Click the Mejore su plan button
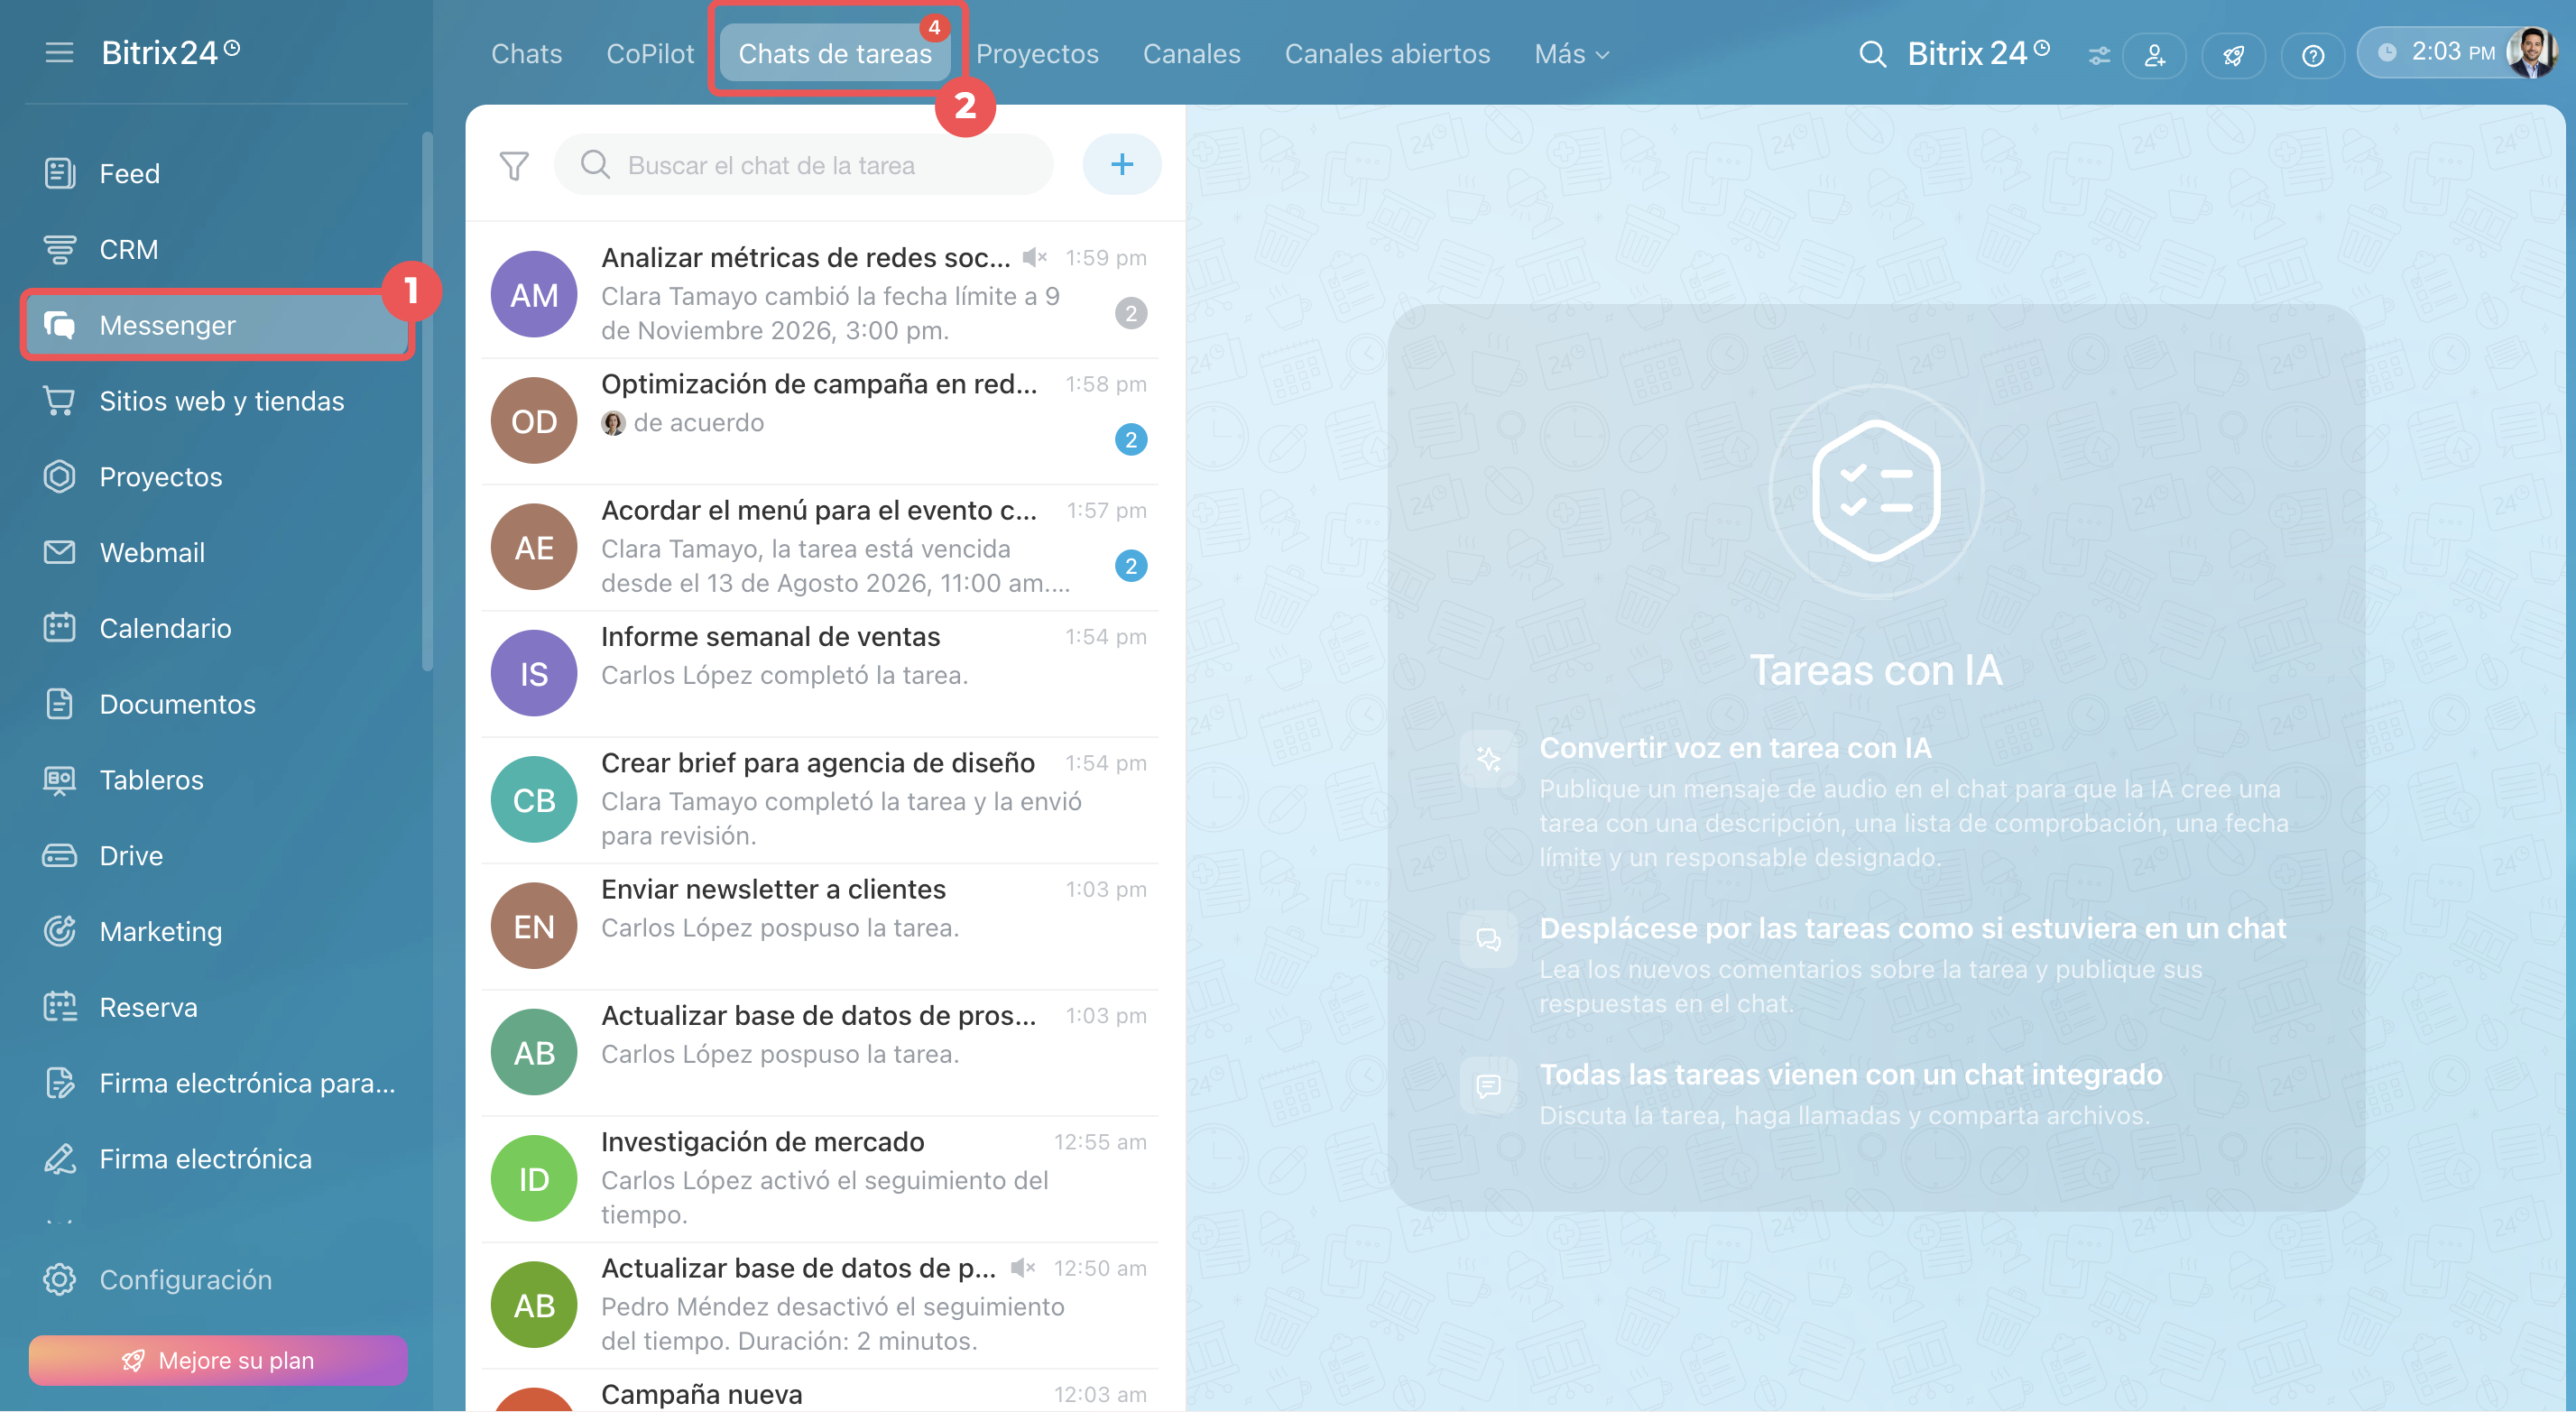2576x1412 pixels. click(218, 1360)
